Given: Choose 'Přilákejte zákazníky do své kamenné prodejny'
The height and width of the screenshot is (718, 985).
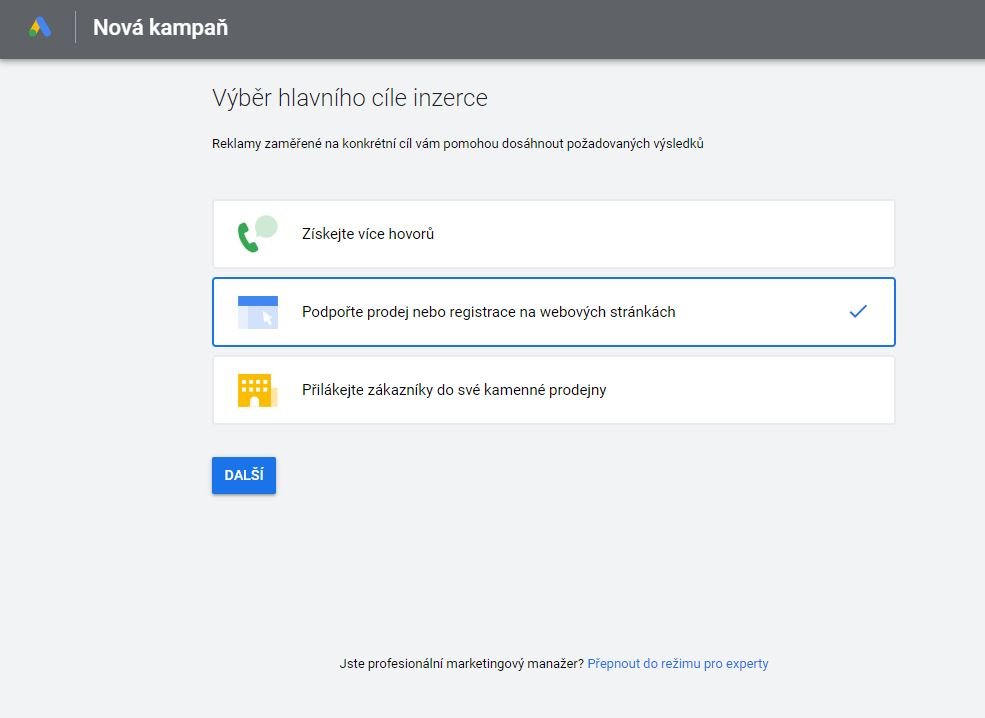Looking at the screenshot, I should pyautogui.click(x=553, y=390).
